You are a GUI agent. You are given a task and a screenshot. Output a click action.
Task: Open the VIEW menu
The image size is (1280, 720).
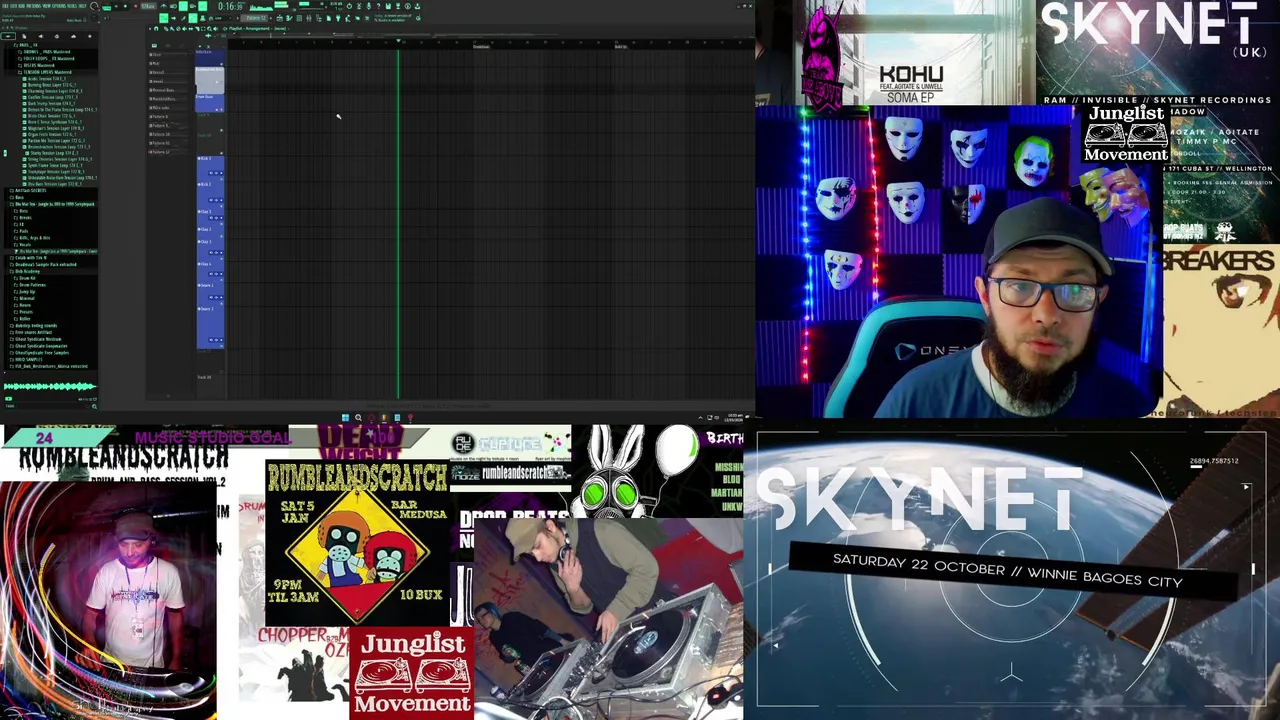[47, 6]
